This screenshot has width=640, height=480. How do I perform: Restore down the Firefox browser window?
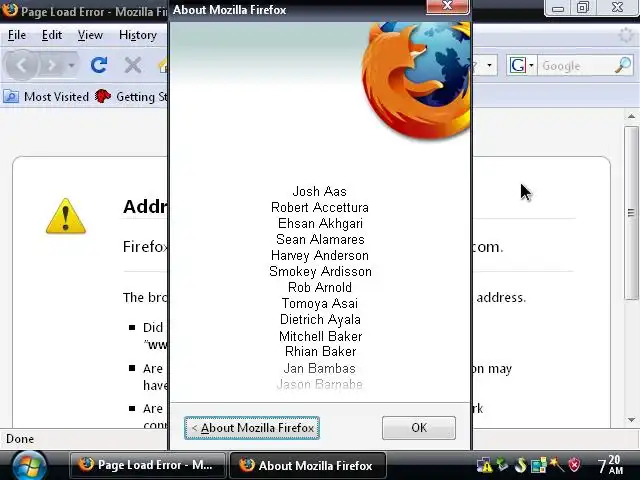click(x=582, y=7)
